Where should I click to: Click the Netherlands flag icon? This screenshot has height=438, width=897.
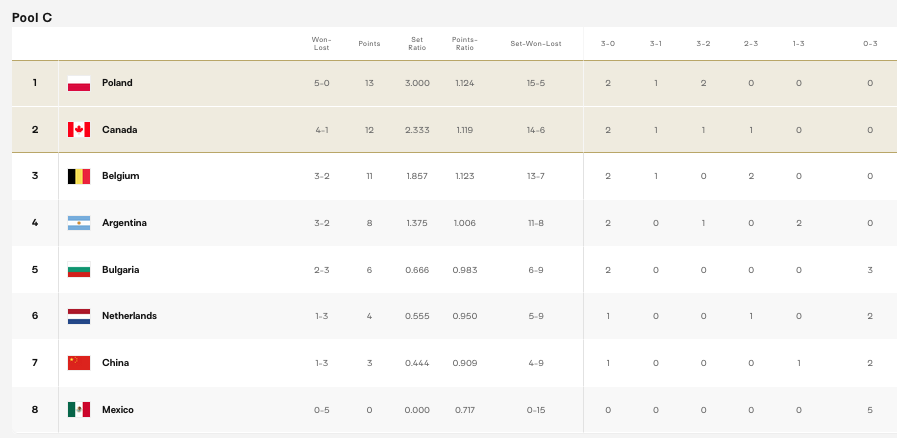click(x=79, y=316)
